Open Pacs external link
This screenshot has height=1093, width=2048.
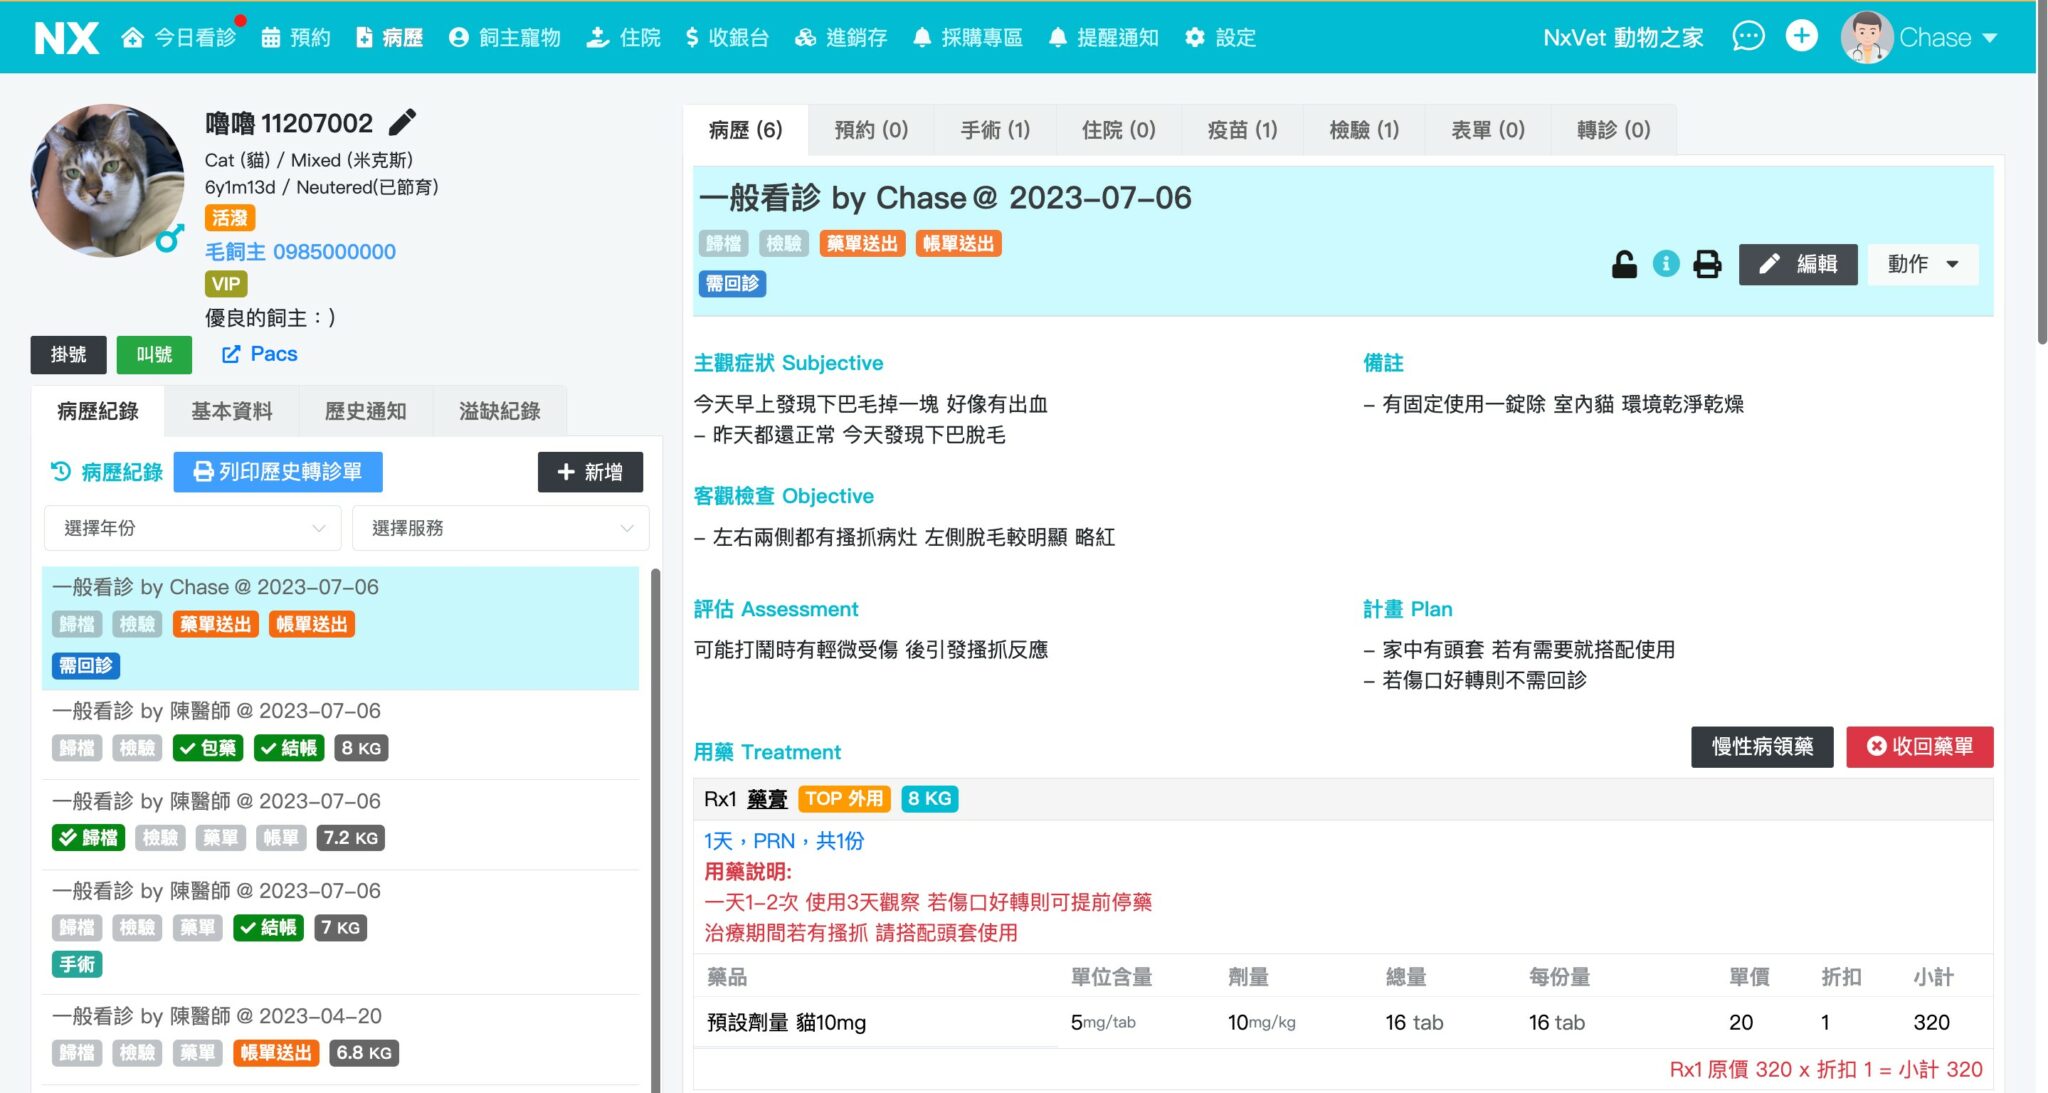260,354
